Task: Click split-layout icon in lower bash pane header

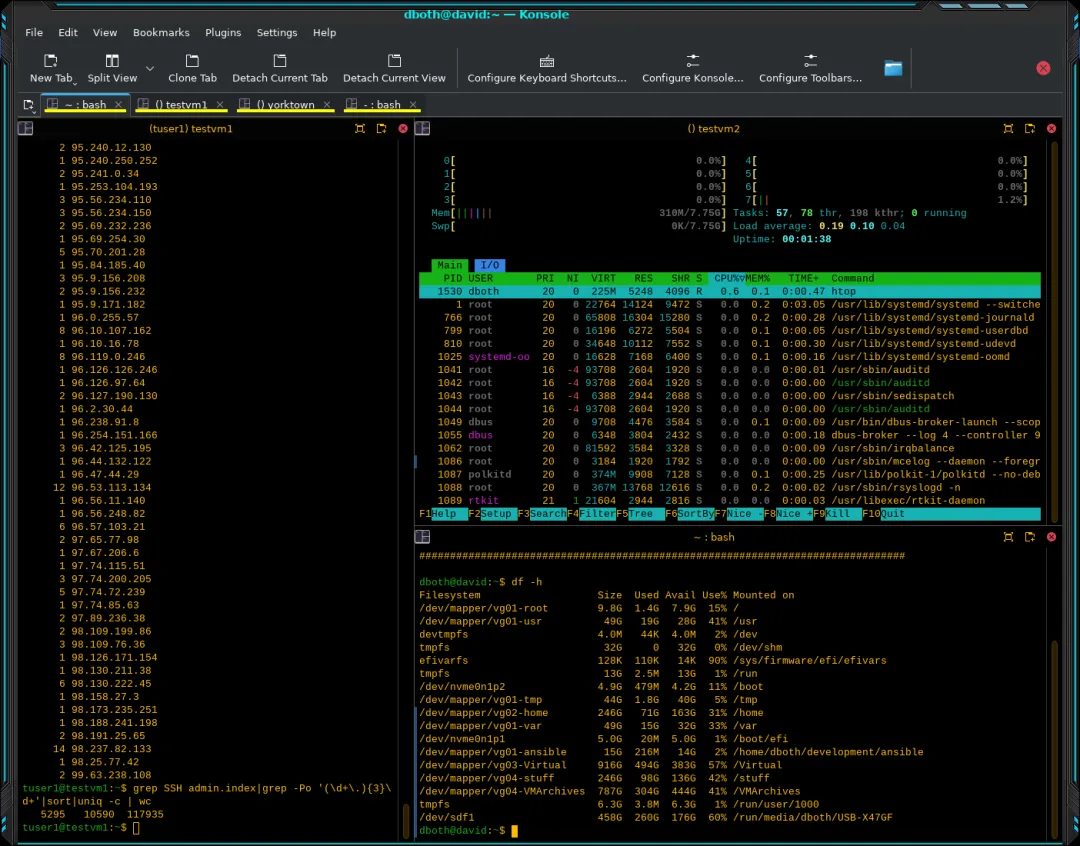Action: (422, 537)
